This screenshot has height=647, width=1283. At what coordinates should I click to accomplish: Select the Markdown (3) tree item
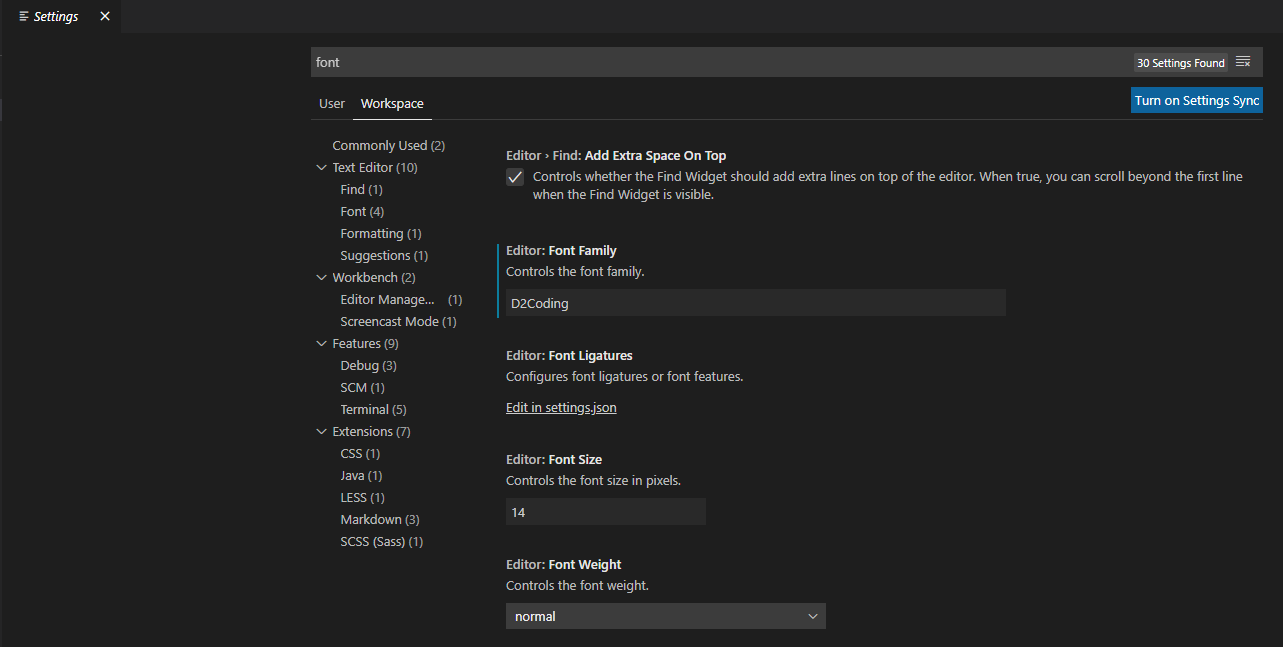(380, 519)
